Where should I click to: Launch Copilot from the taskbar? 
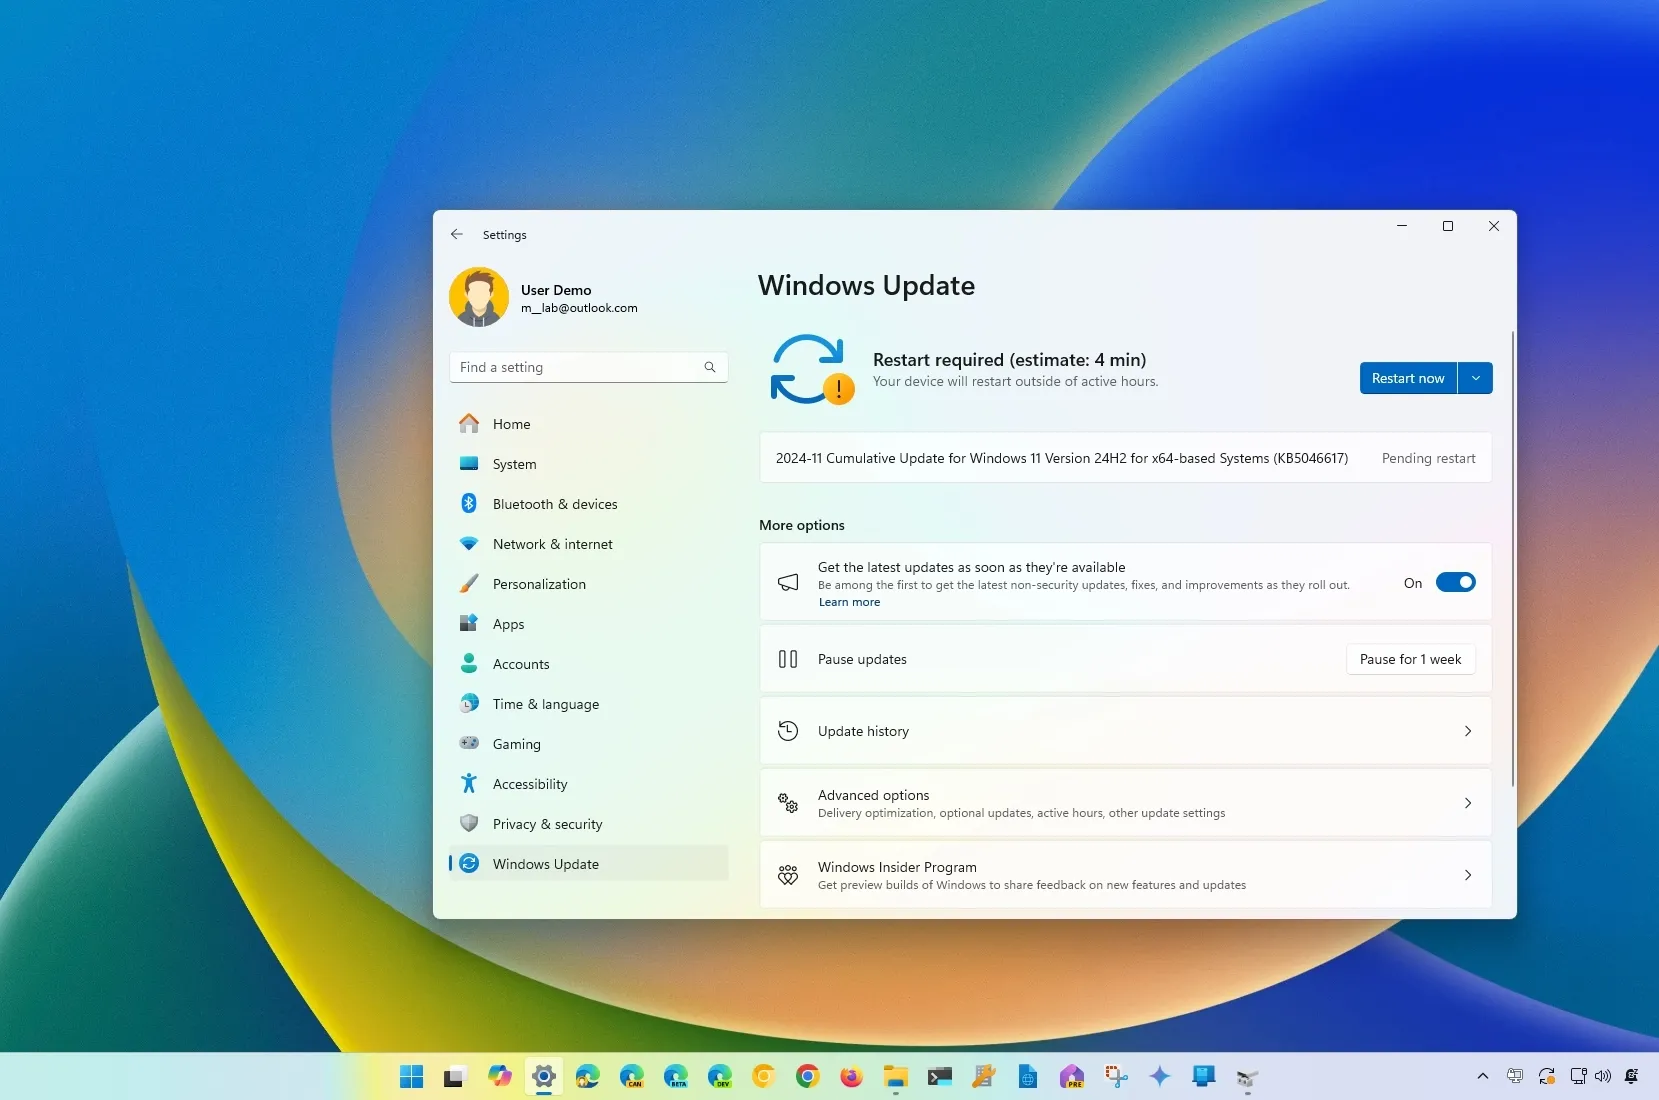(x=499, y=1076)
